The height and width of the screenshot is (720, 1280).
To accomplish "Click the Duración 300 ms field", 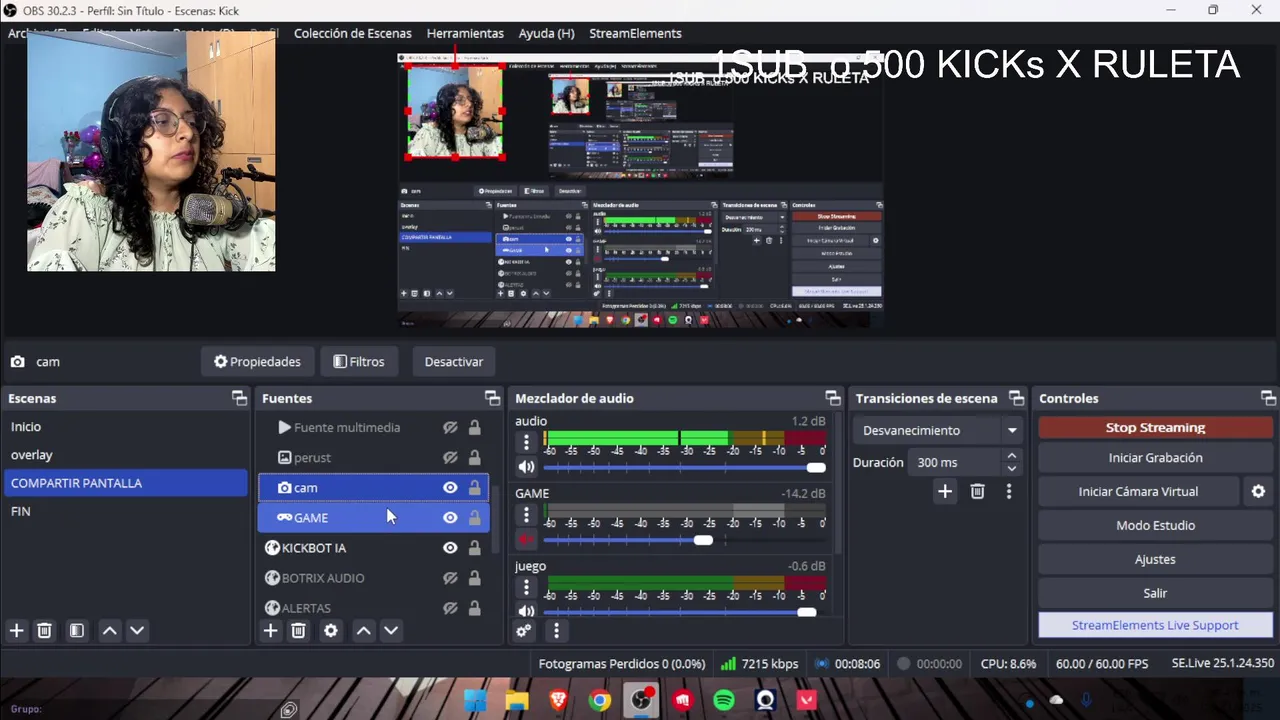I will [x=956, y=462].
